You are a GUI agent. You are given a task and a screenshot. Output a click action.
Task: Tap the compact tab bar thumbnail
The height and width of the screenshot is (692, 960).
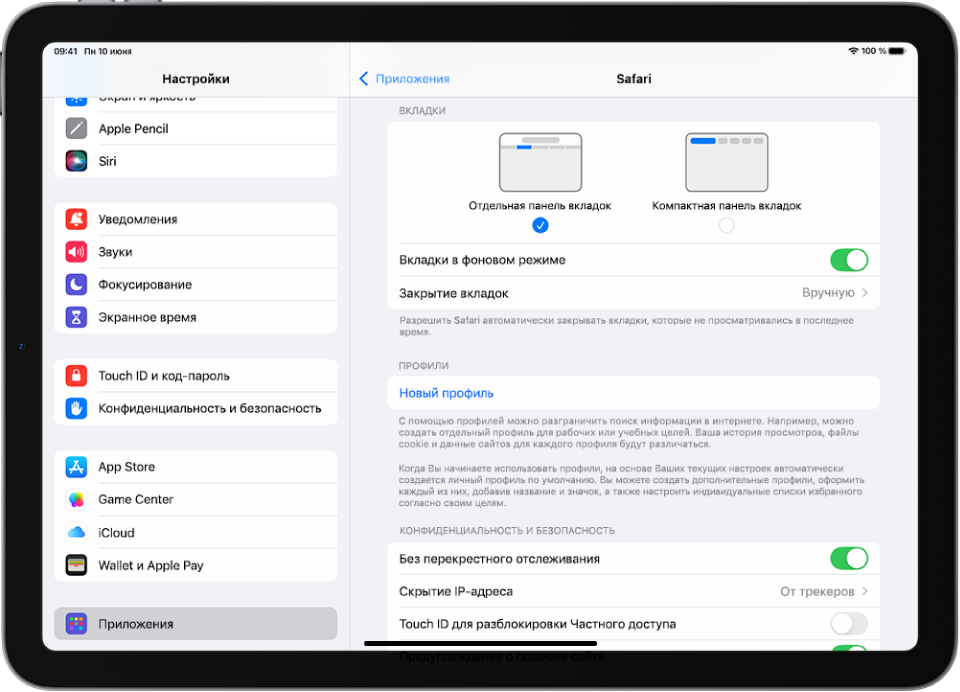[x=727, y=162]
